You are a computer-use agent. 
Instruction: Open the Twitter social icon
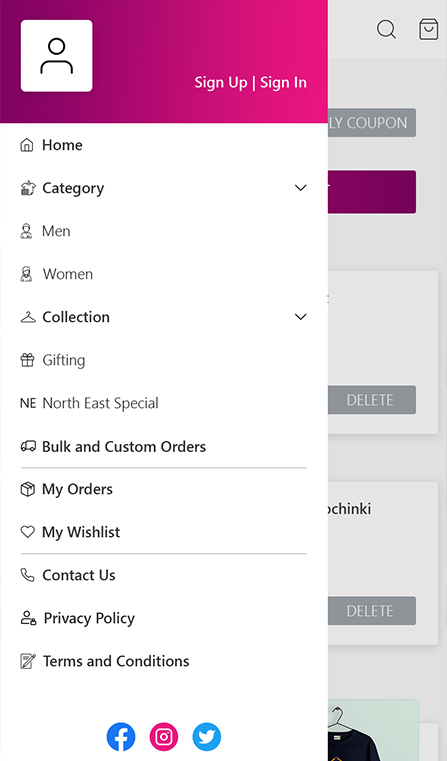[x=207, y=736]
